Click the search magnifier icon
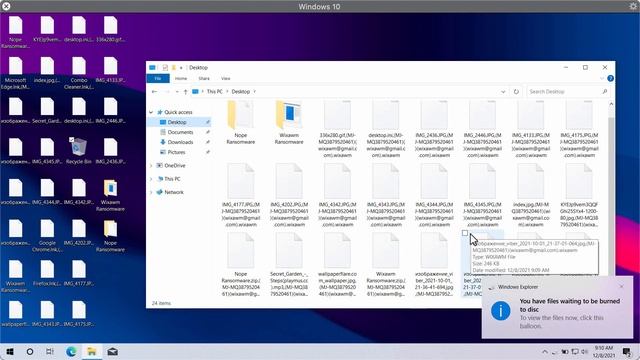The image size is (640, 360). [604, 92]
